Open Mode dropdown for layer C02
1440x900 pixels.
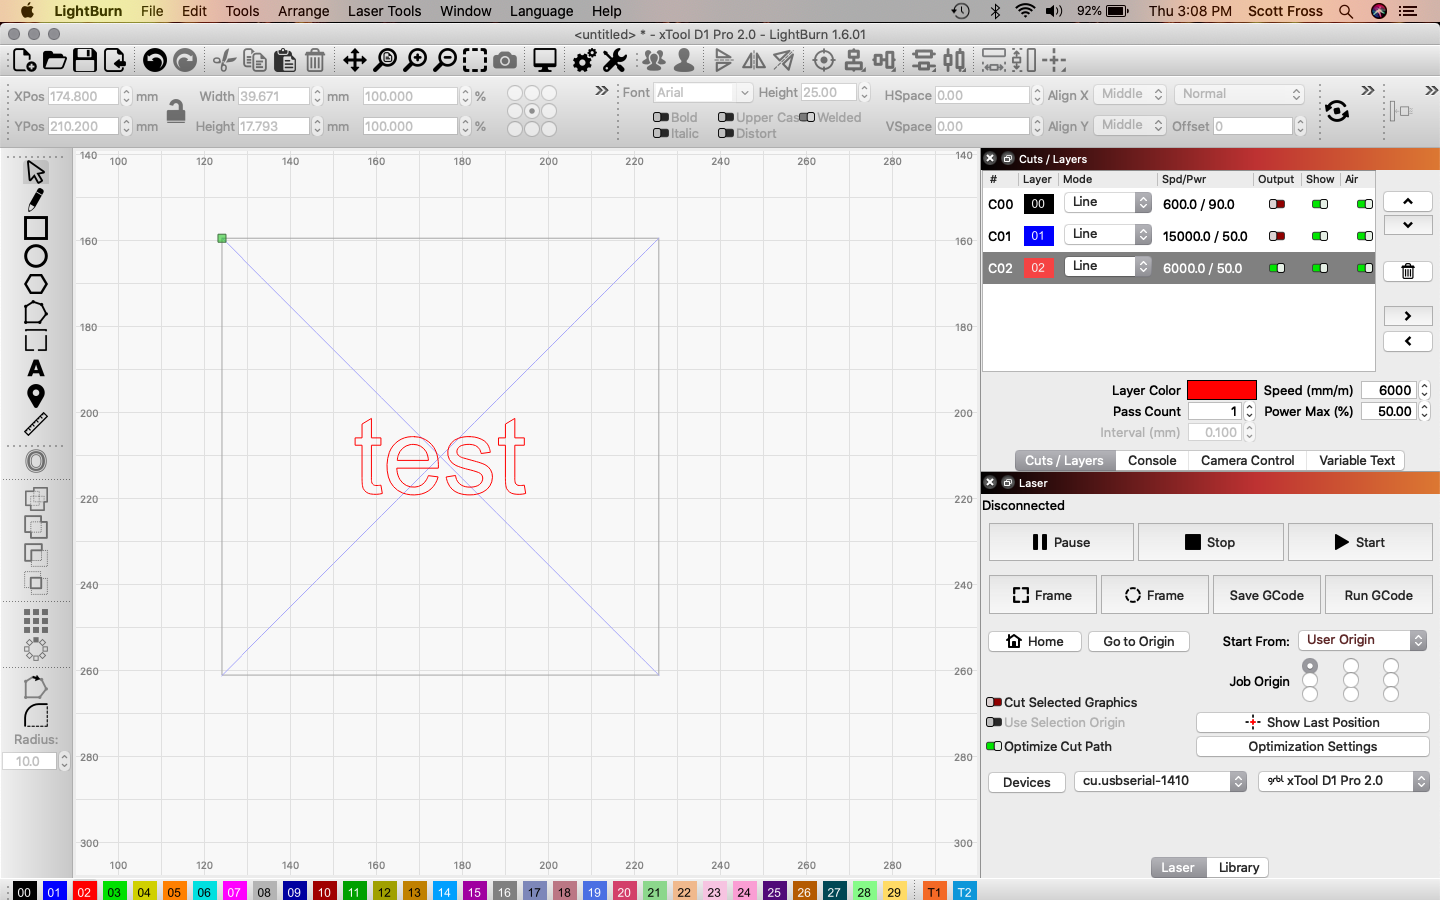point(1107,266)
